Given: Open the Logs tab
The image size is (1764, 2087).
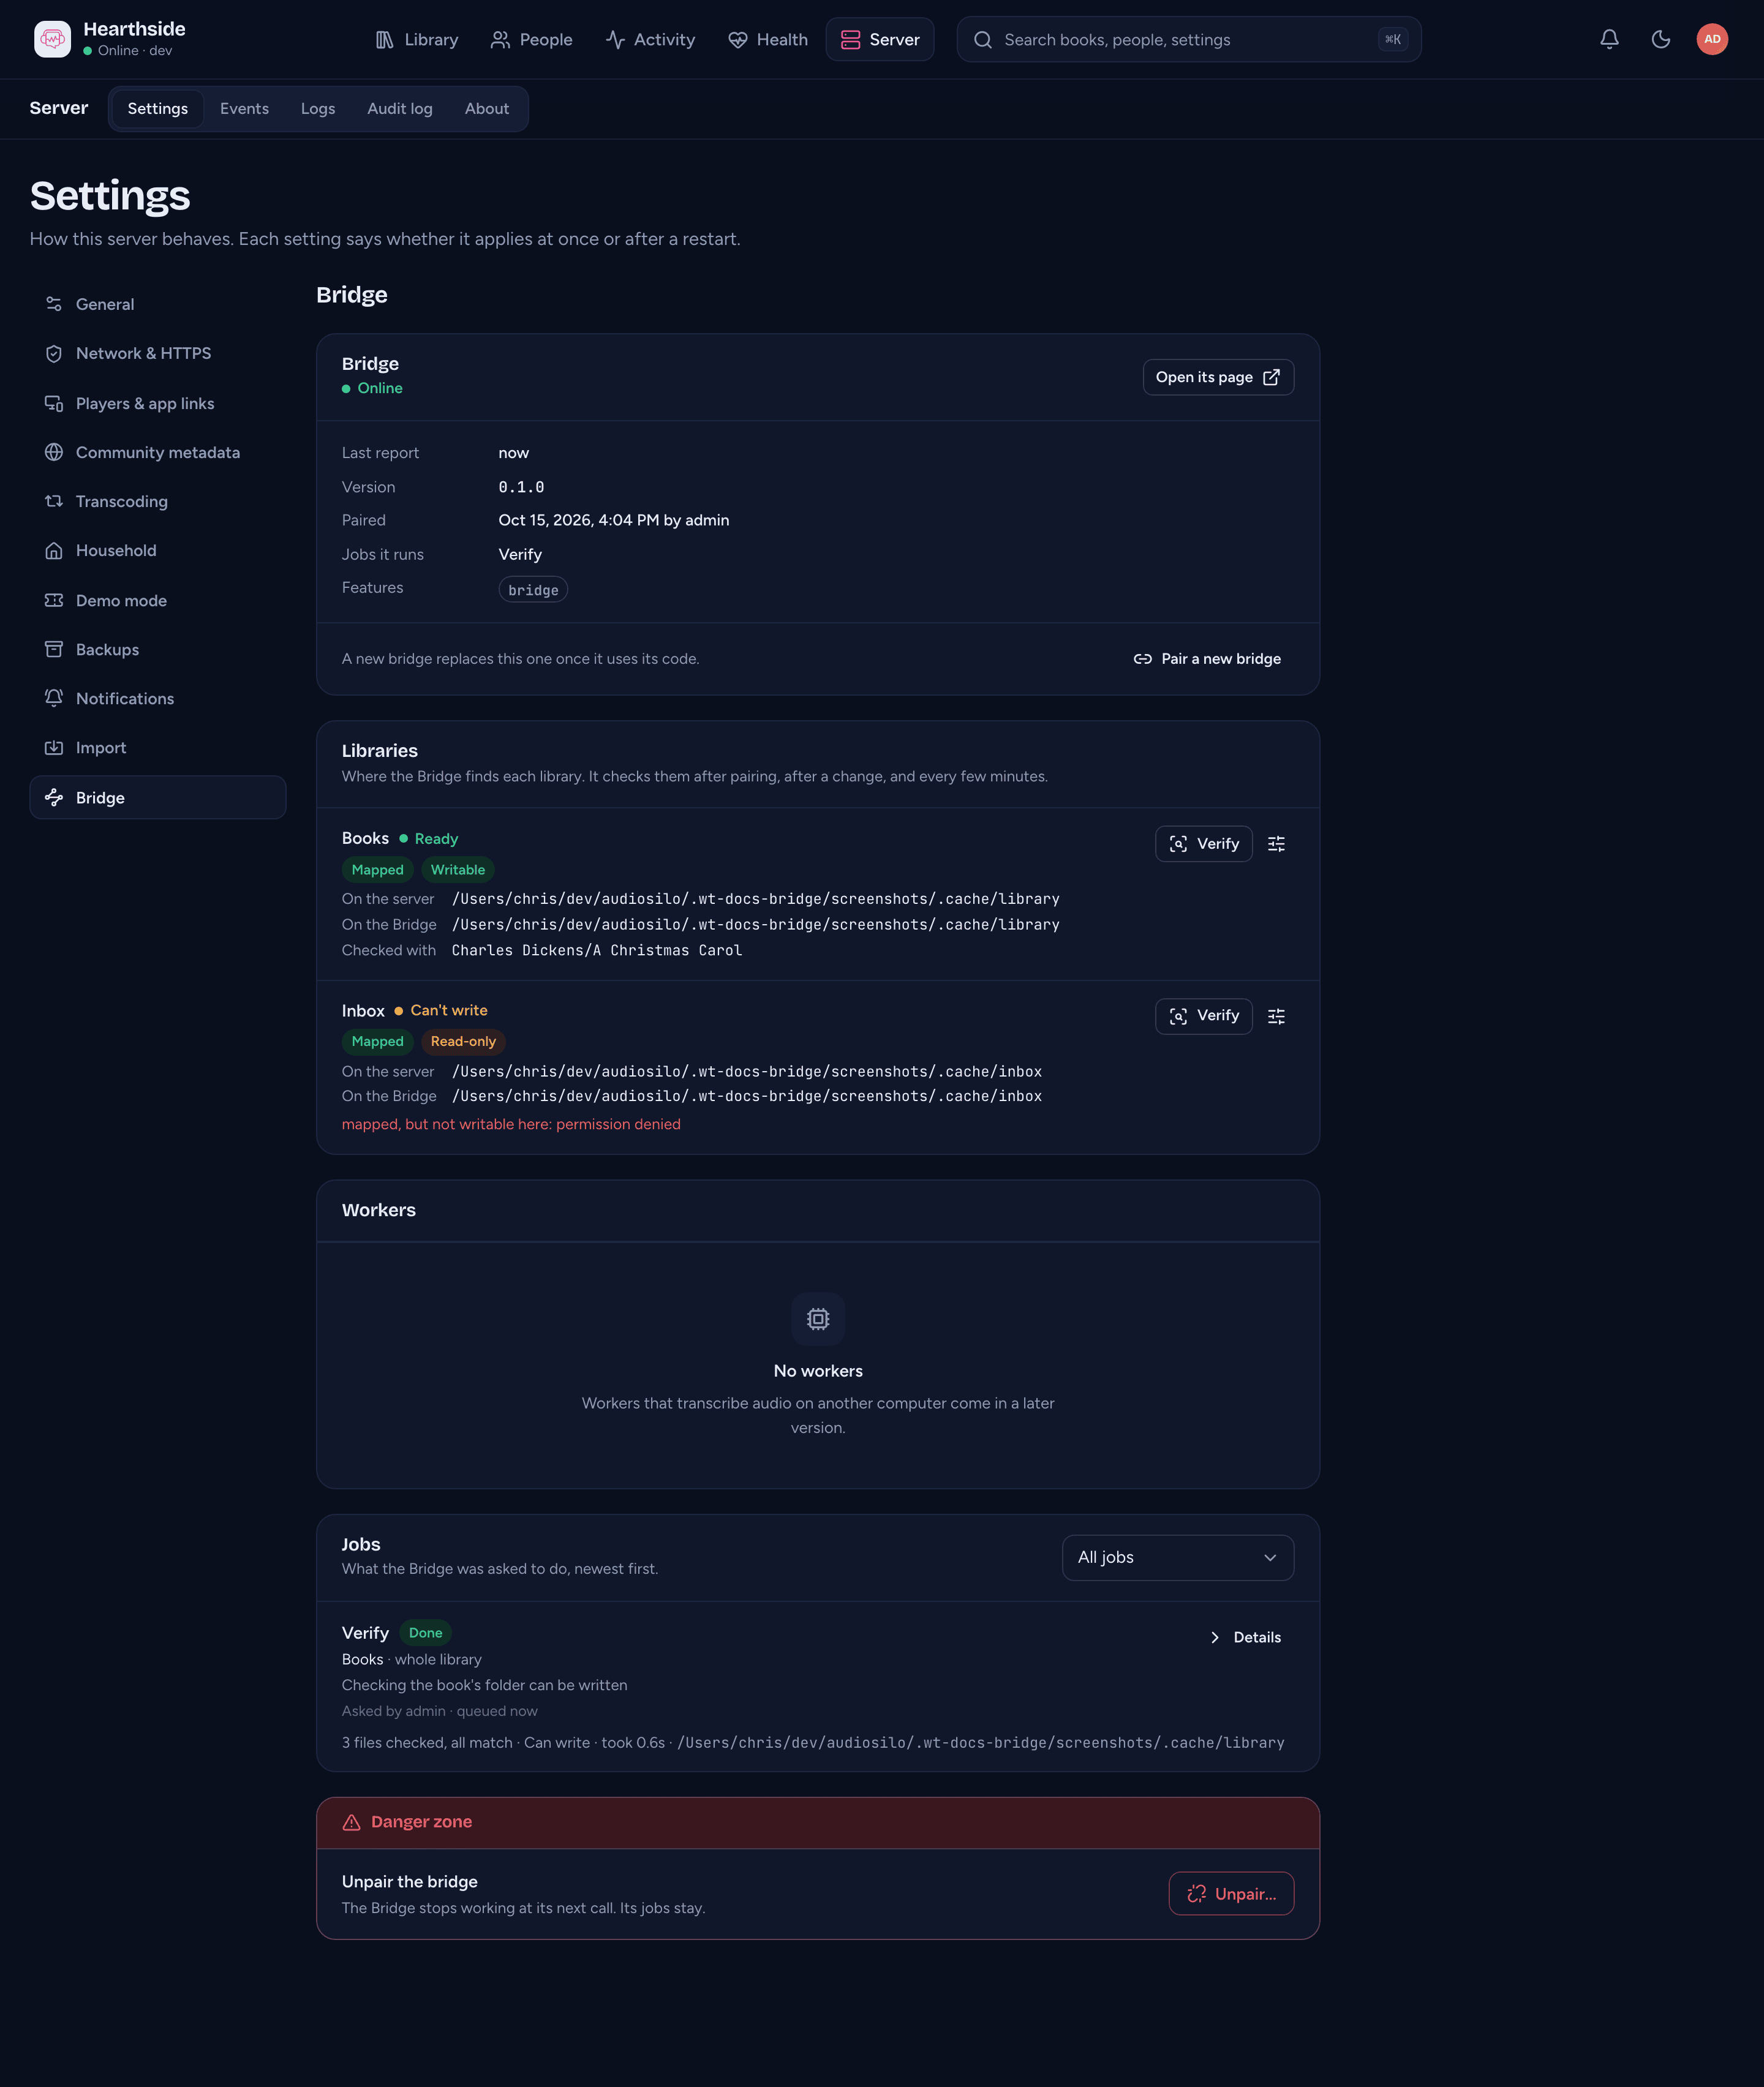Looking at the screenshot, I should (x=318, y=108).
